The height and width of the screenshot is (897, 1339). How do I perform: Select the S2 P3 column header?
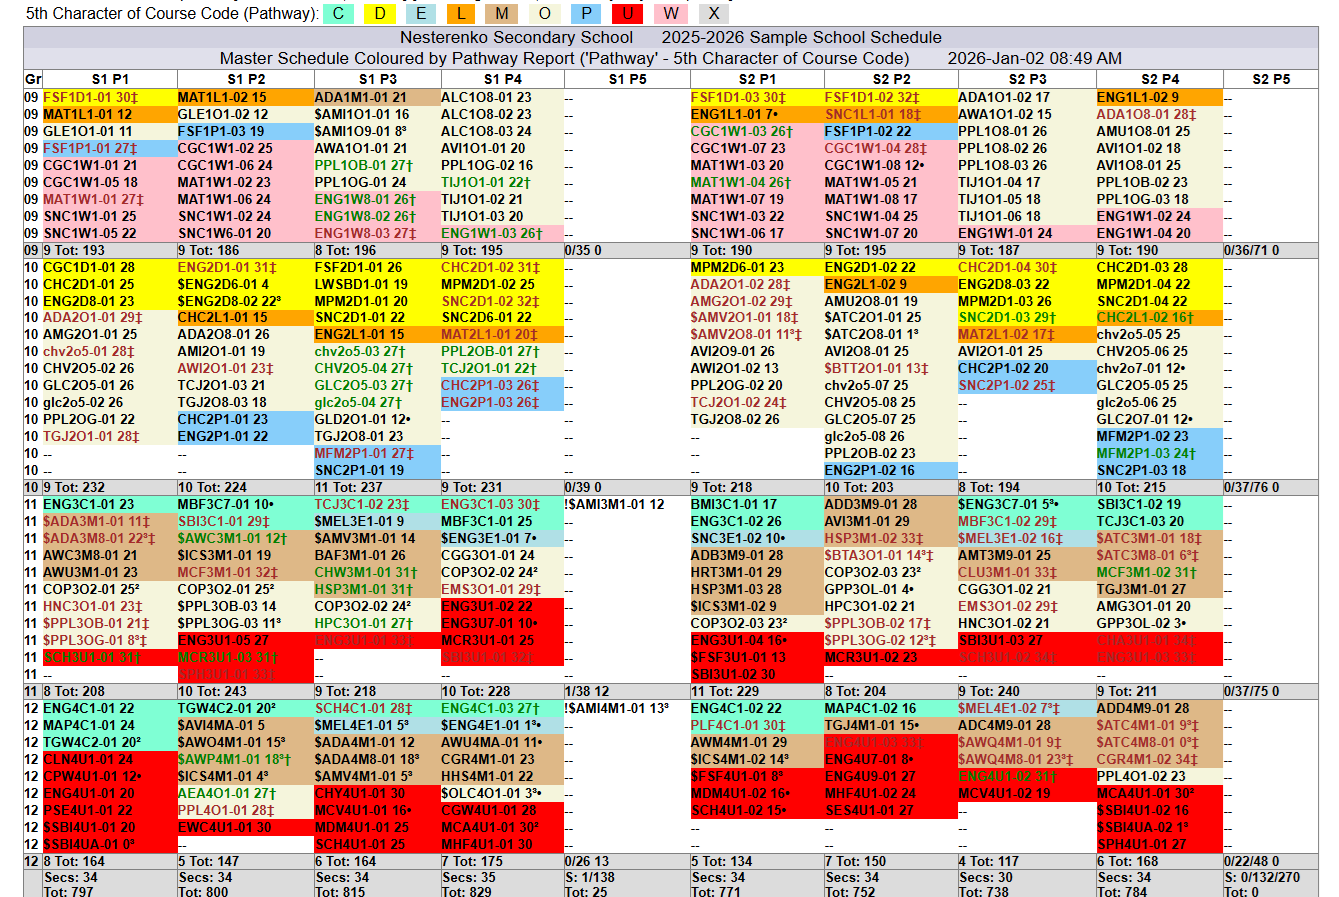tap(1027, 79)
